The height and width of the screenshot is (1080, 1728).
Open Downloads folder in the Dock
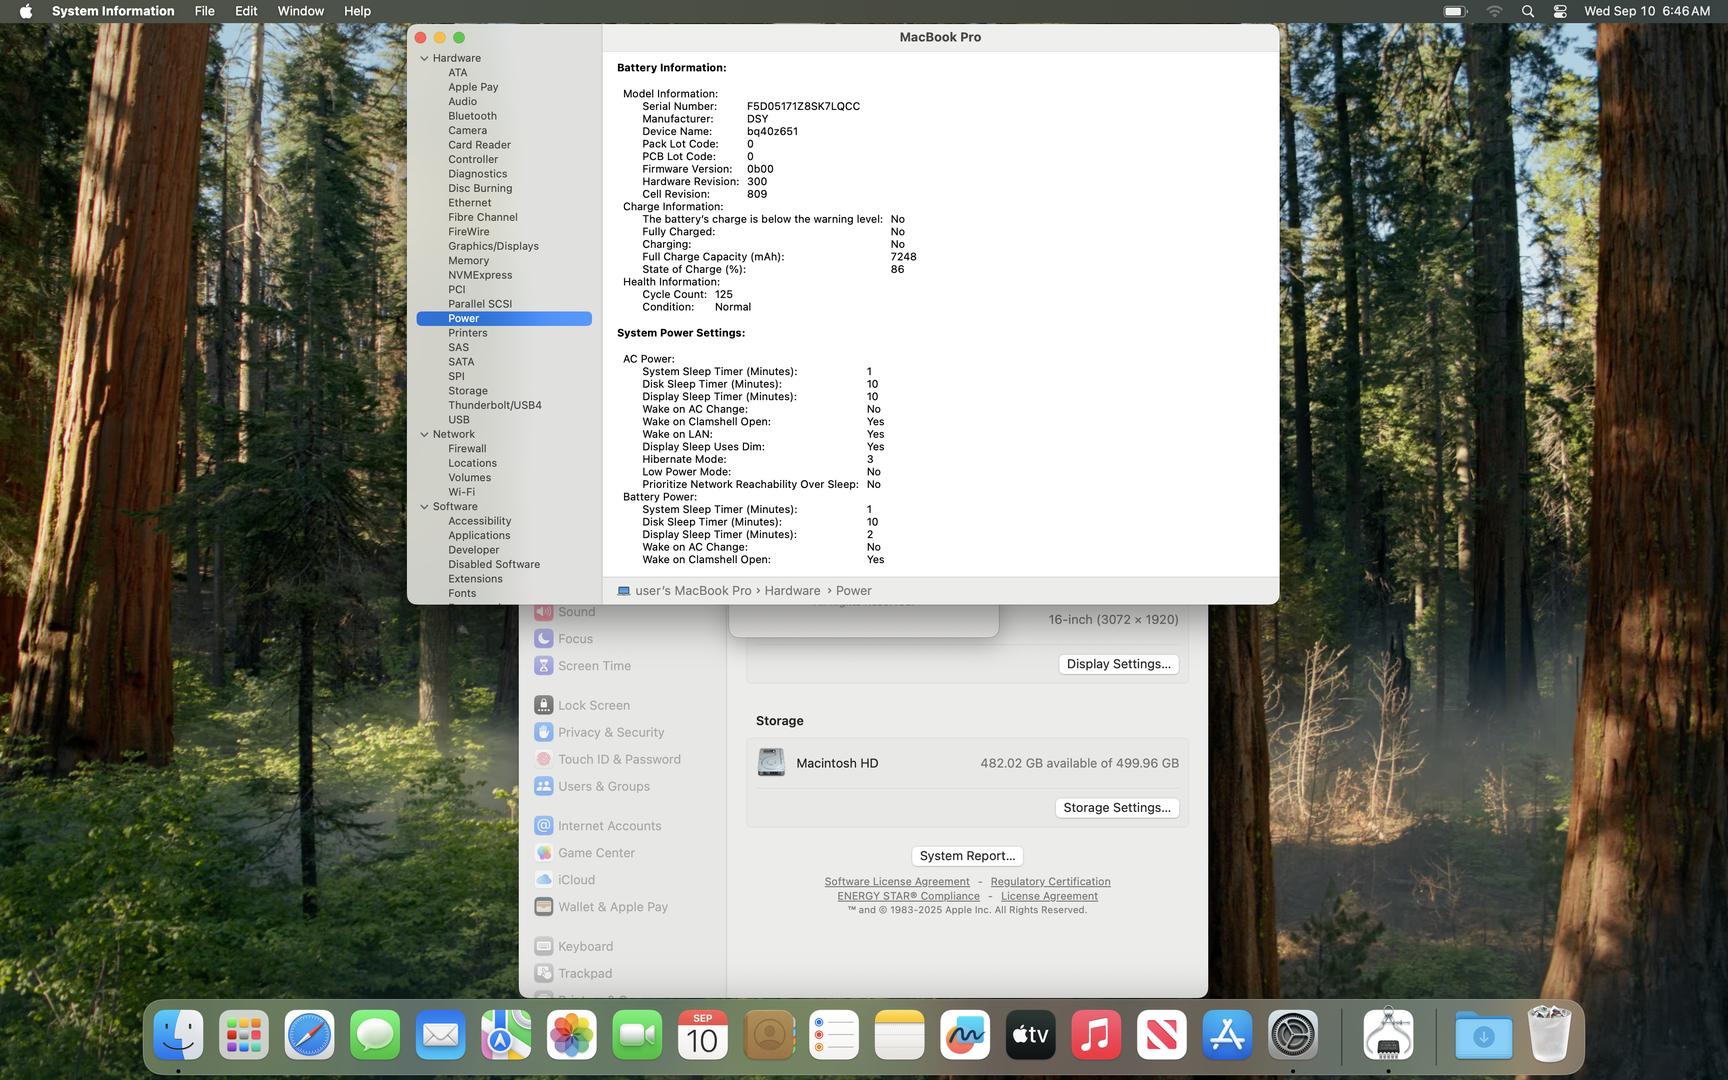(1484, 1035)
